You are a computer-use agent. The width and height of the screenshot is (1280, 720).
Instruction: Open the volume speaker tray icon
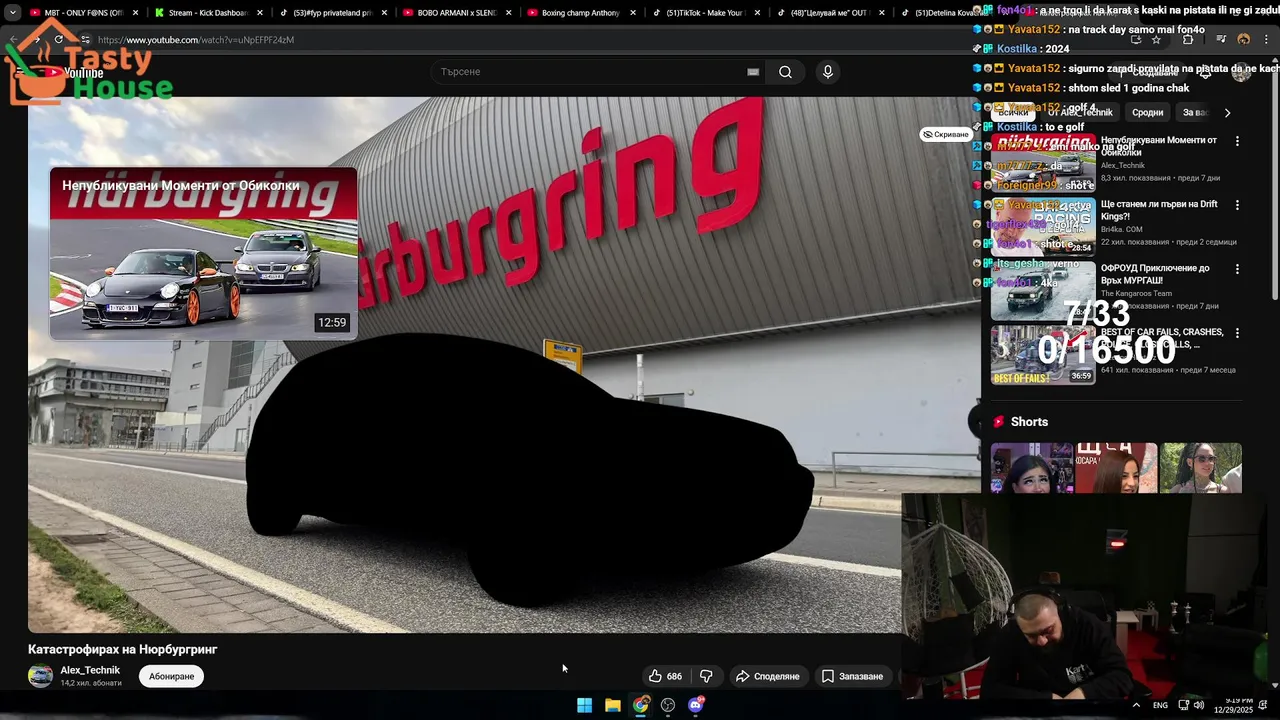1198,705
